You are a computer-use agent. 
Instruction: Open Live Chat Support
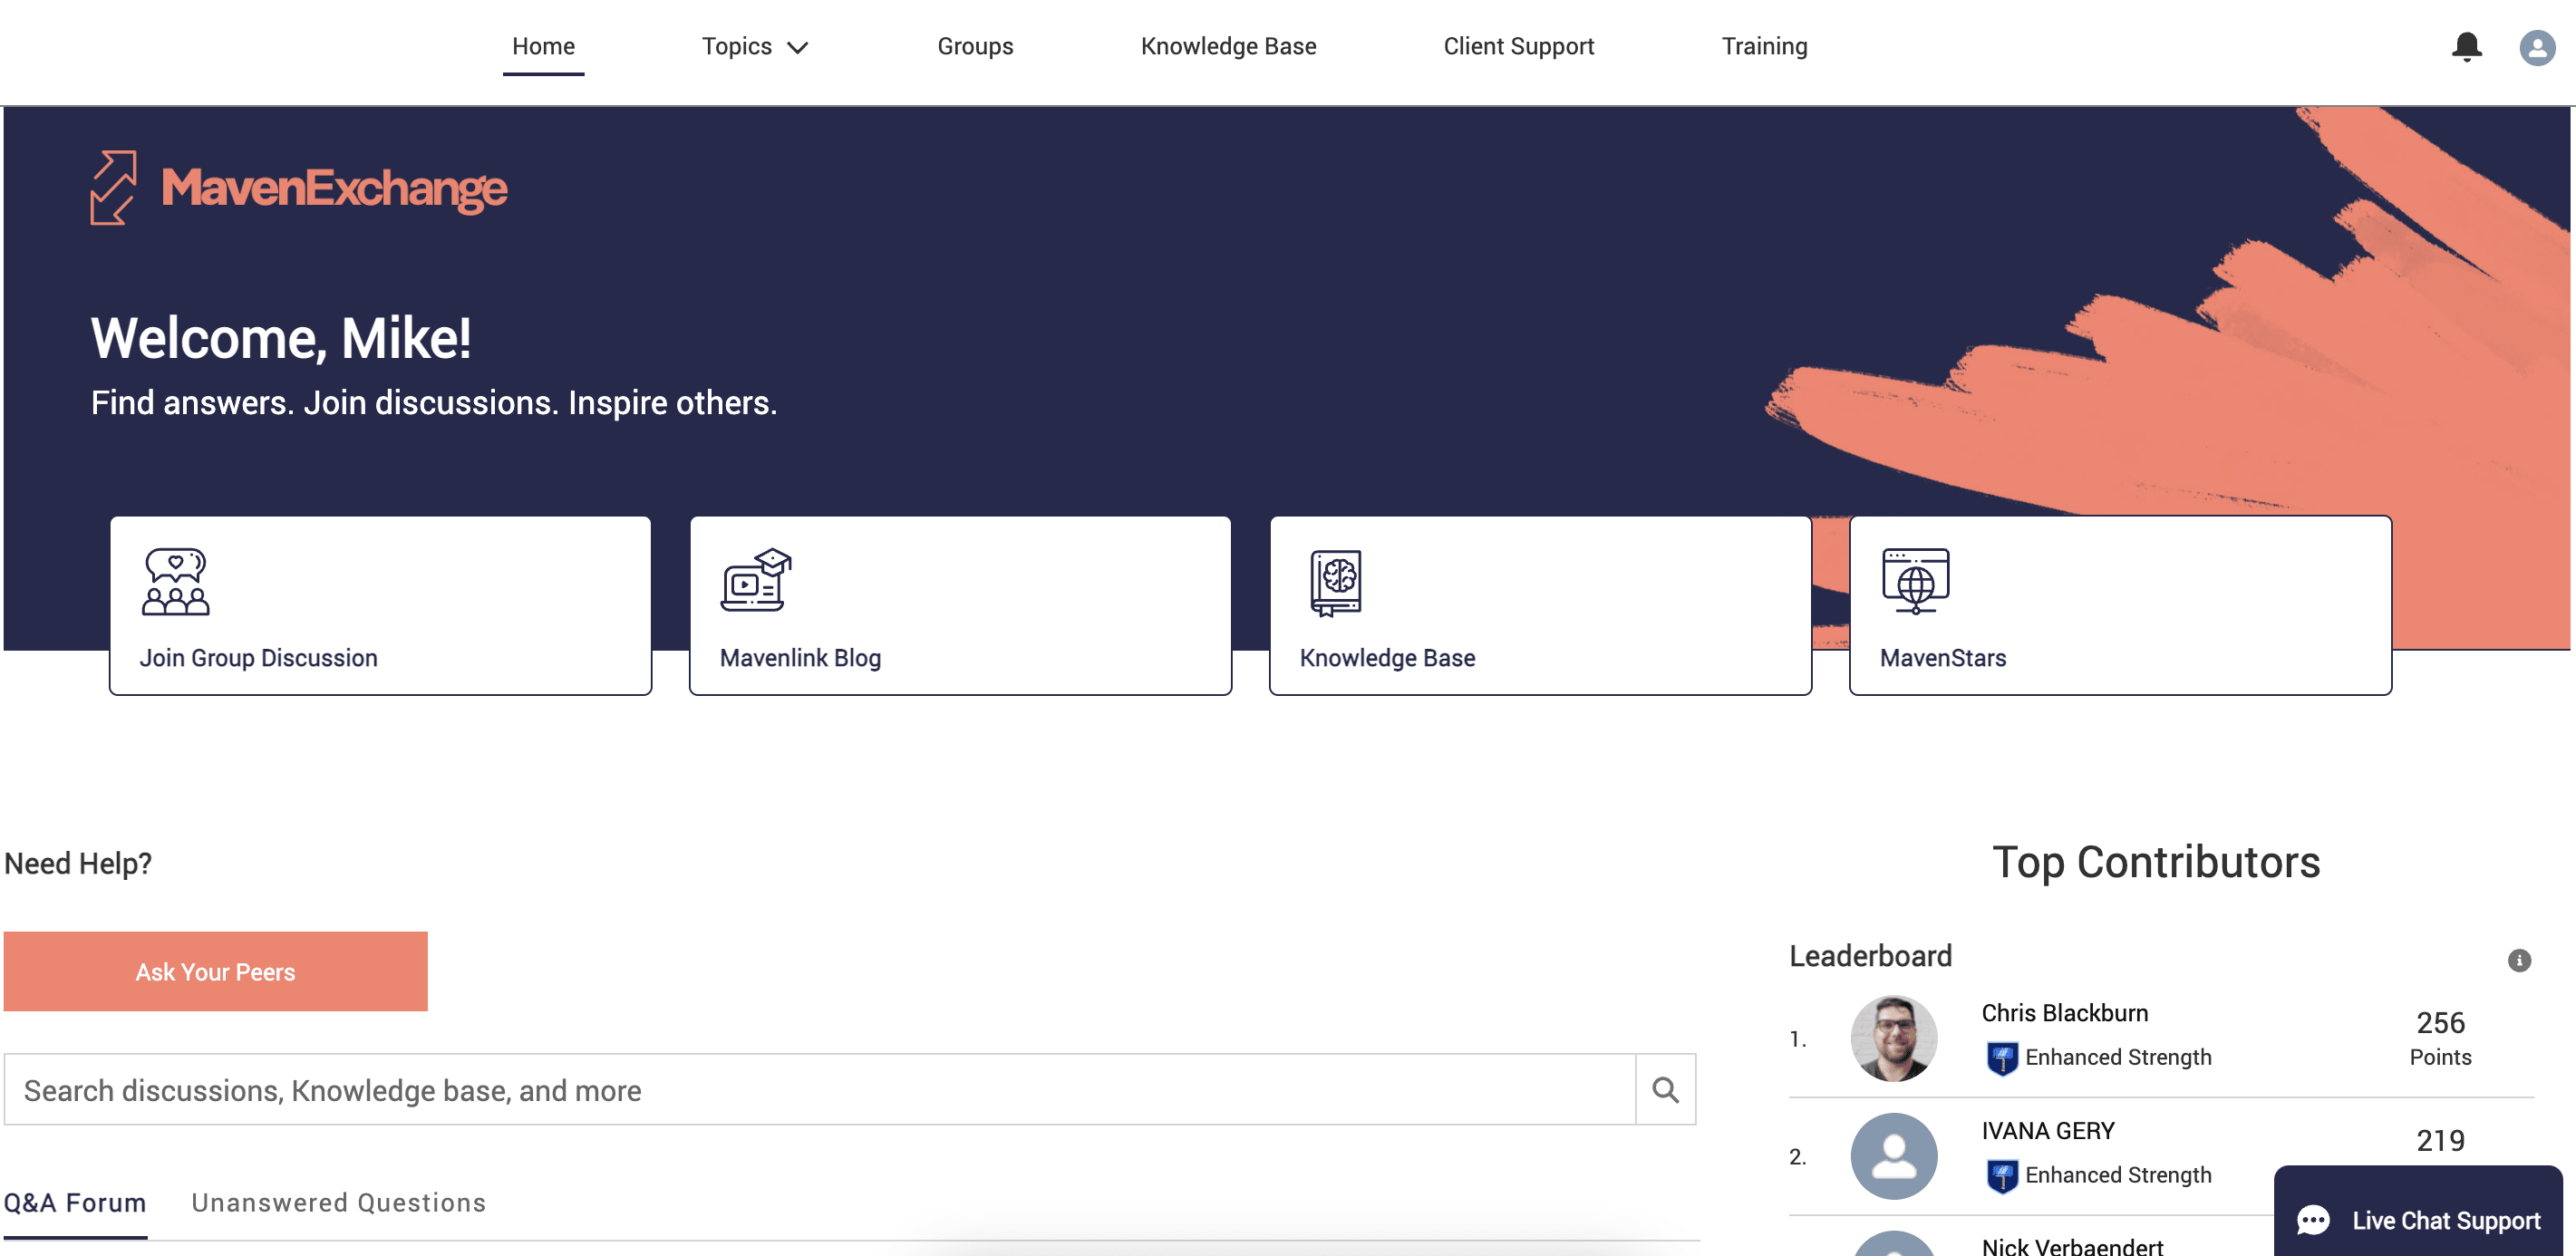pyautogui.click(x=2418, y=1212)
